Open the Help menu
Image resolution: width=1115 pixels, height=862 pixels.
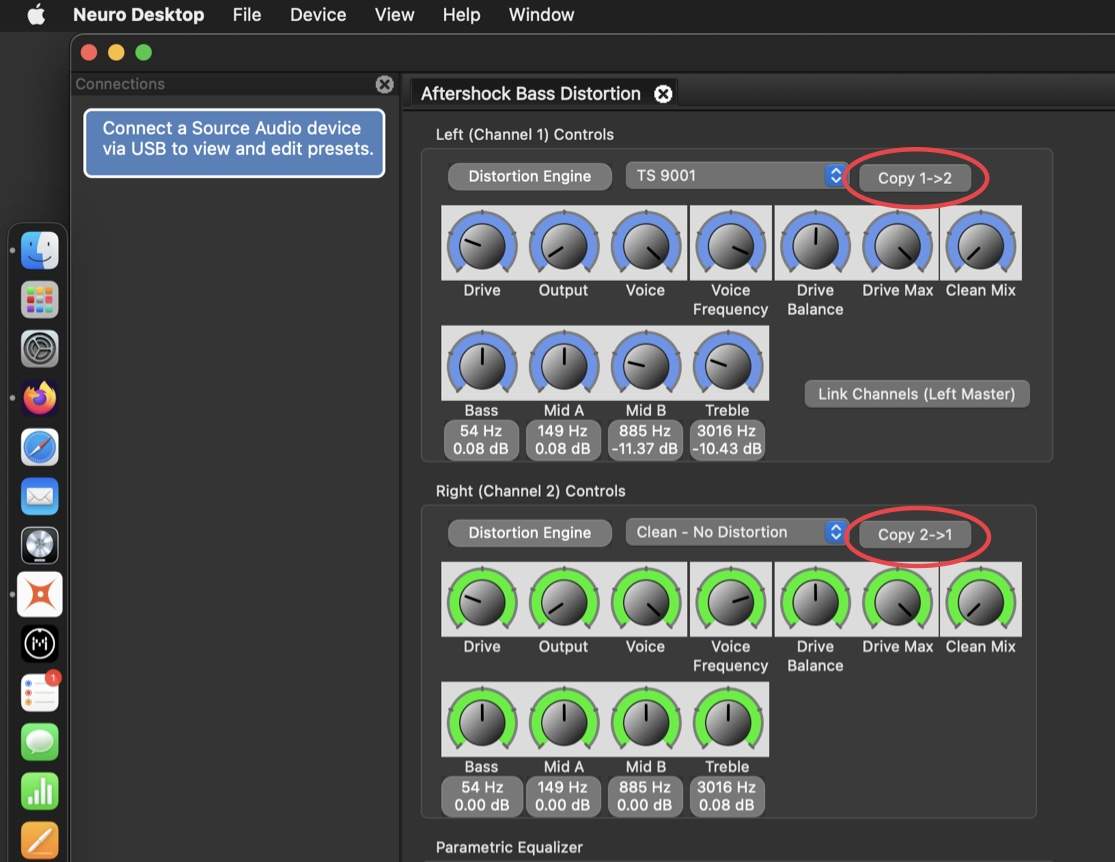462,14
